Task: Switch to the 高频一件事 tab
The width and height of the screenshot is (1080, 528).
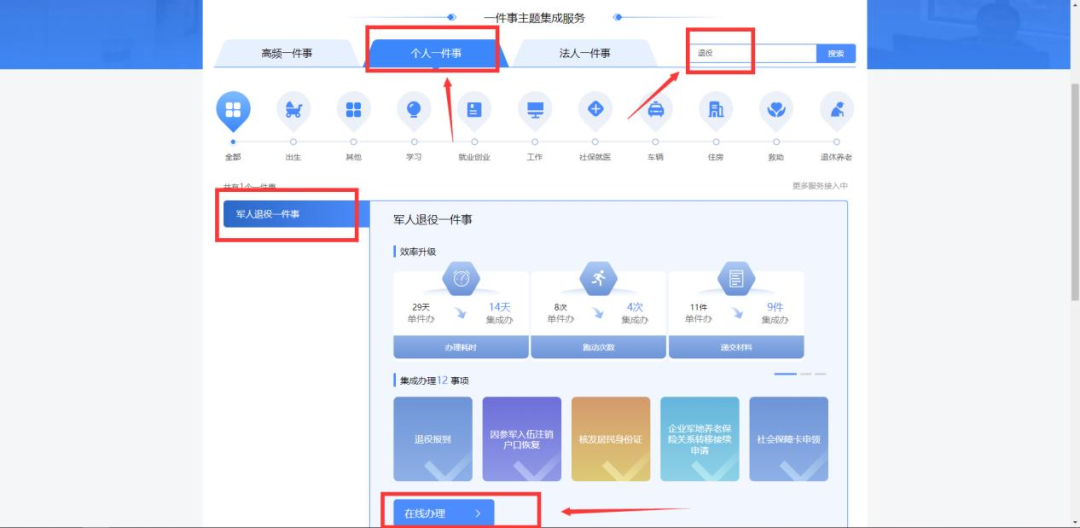Action: 287,54
